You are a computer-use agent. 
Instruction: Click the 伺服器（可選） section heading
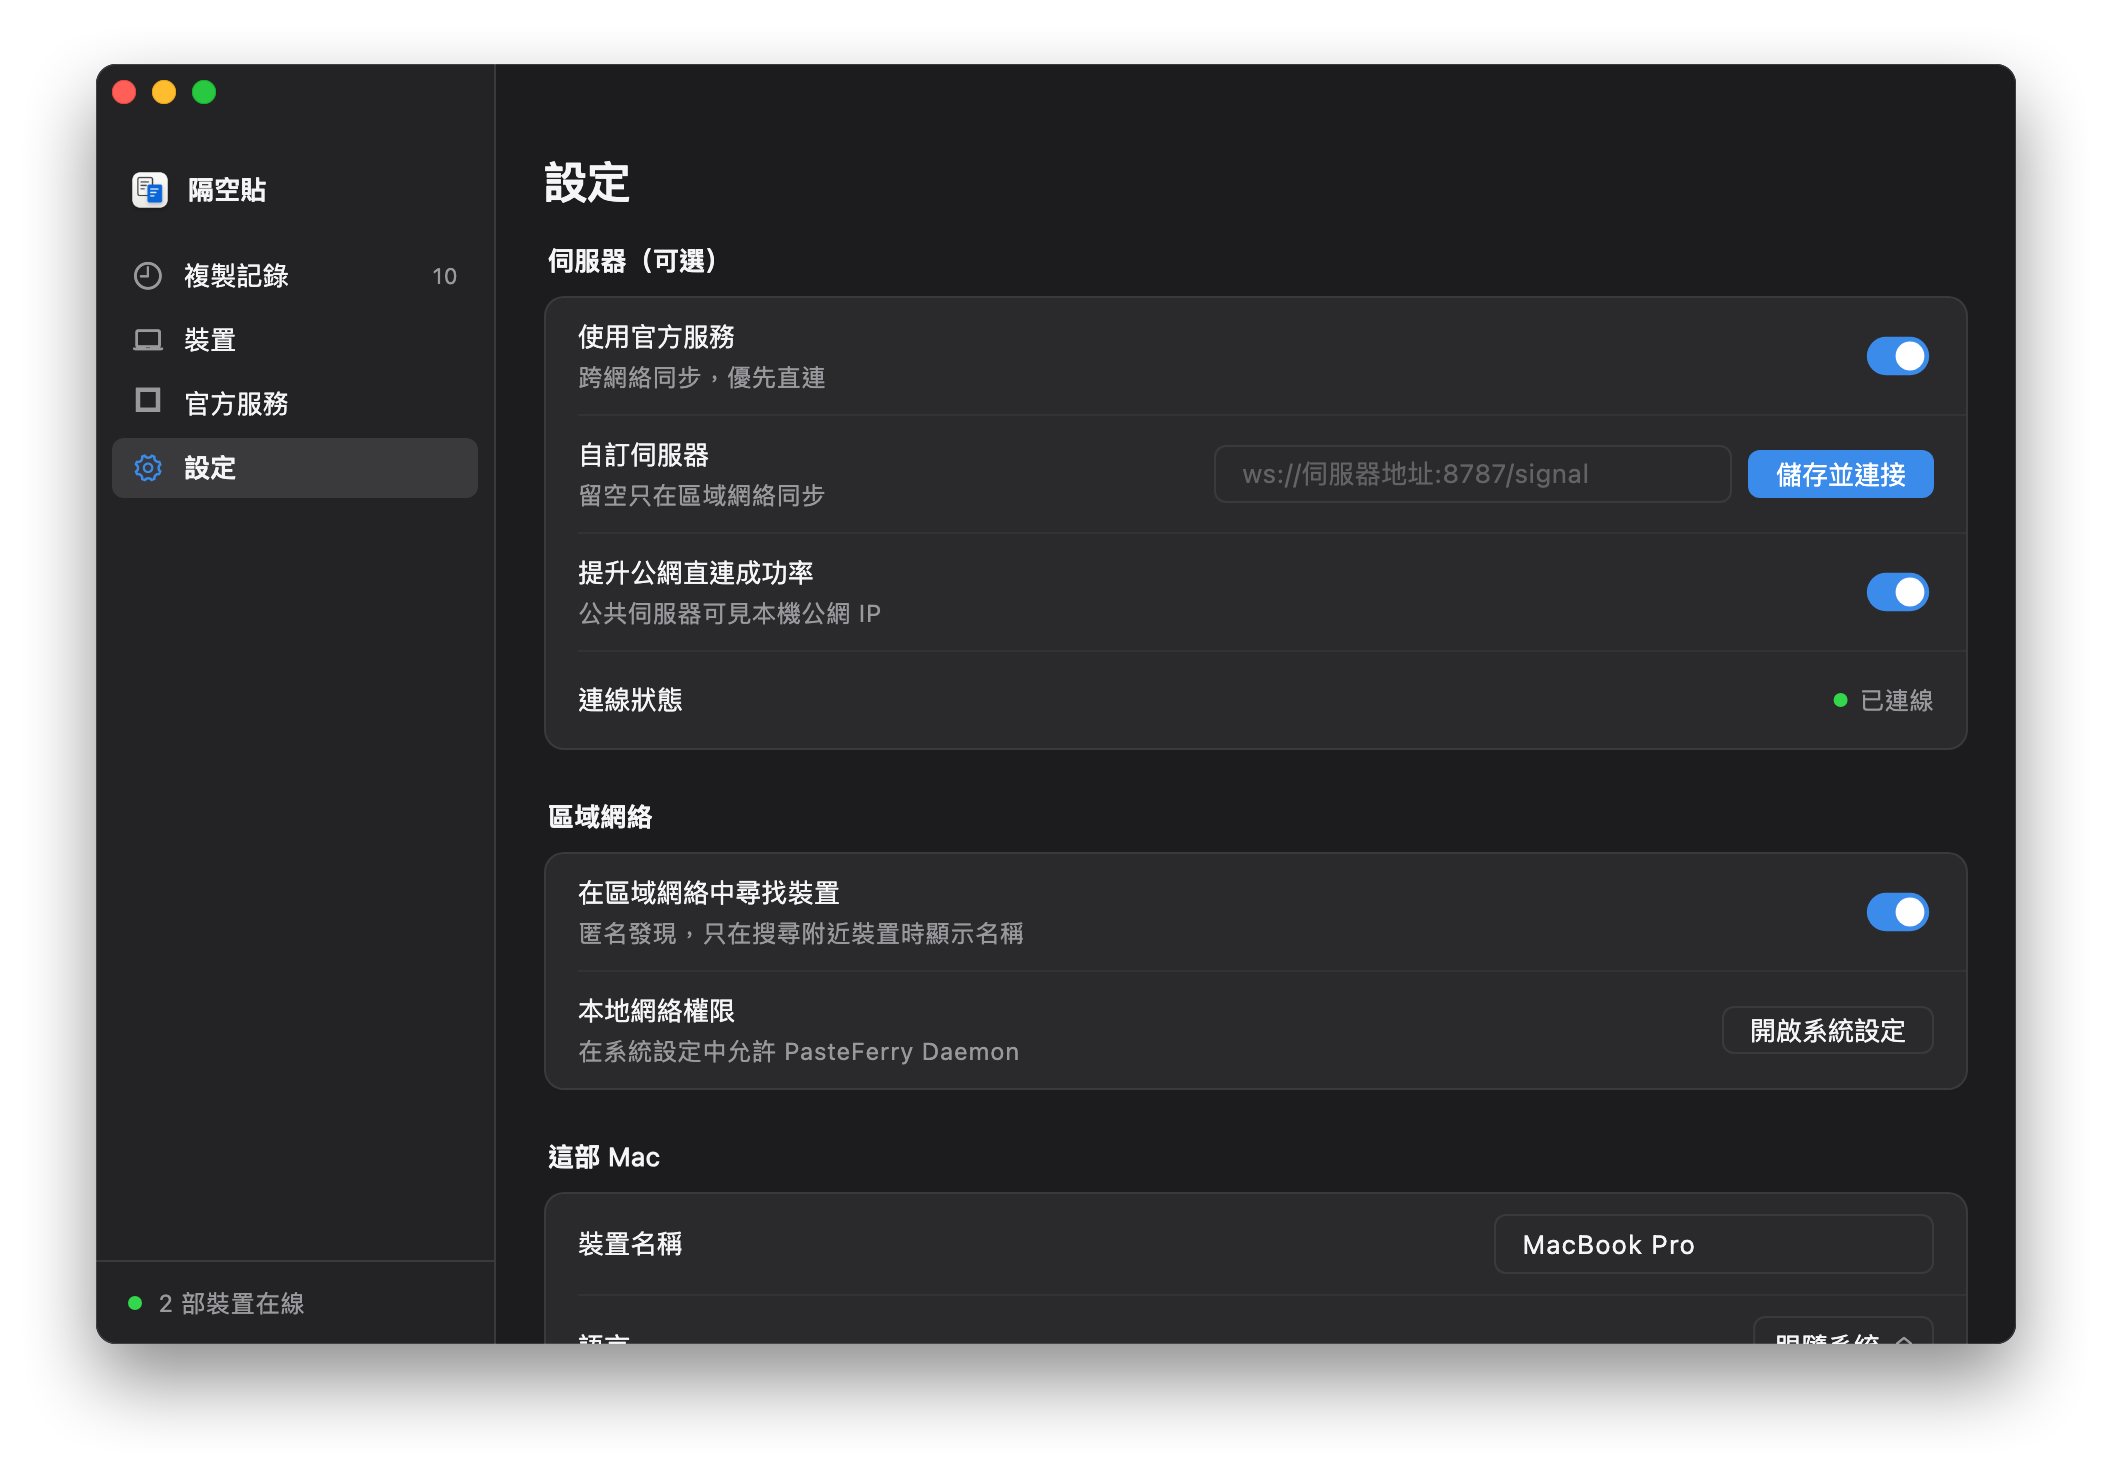pos(633,261)
